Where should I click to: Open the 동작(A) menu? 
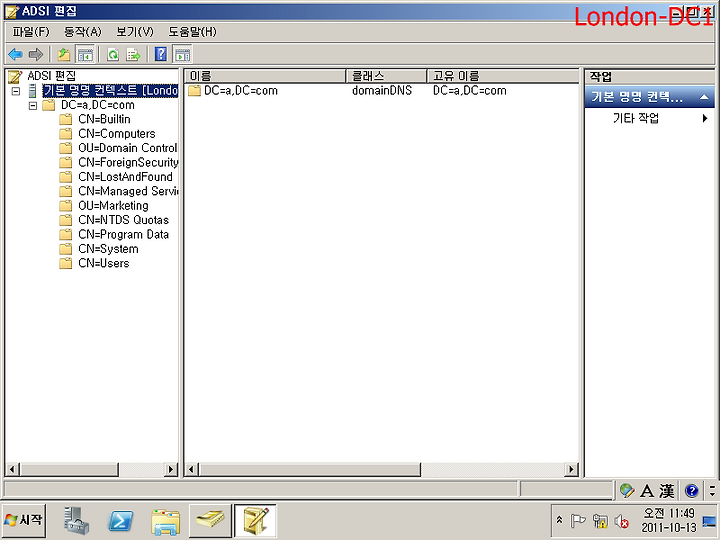(x=83, y=32)
